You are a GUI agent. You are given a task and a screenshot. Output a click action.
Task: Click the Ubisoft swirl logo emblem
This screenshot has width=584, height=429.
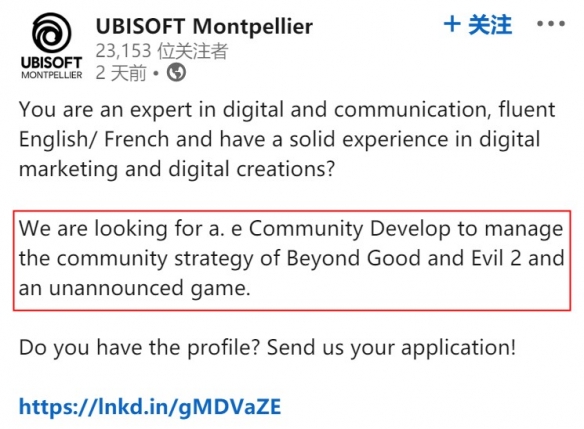(x=51, y=33)
